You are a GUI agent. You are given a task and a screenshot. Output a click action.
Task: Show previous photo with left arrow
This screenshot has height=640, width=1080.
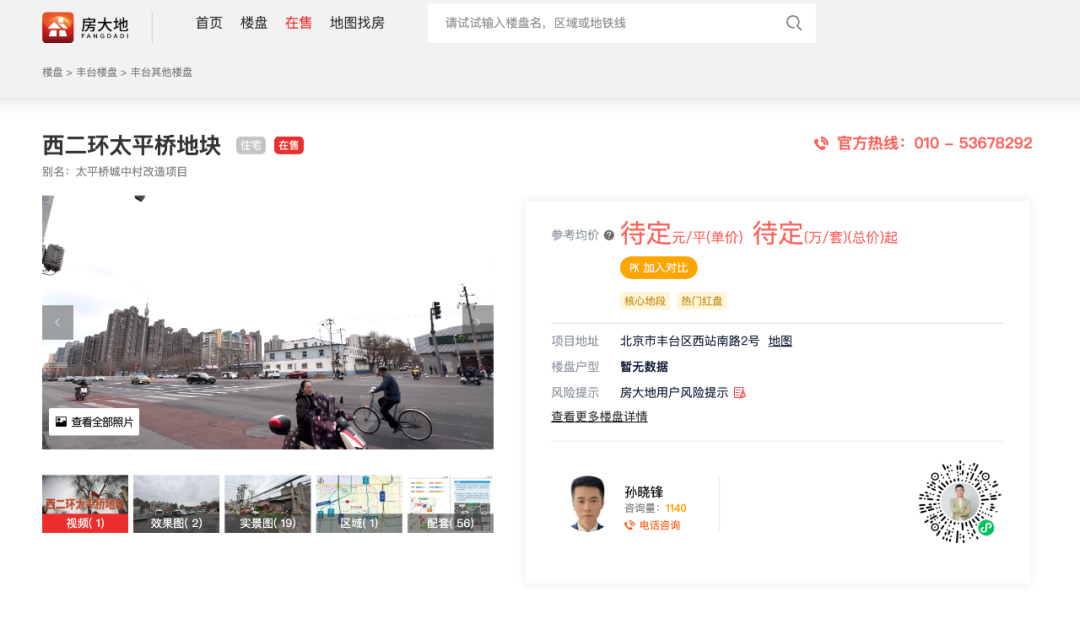click(58, 322)
